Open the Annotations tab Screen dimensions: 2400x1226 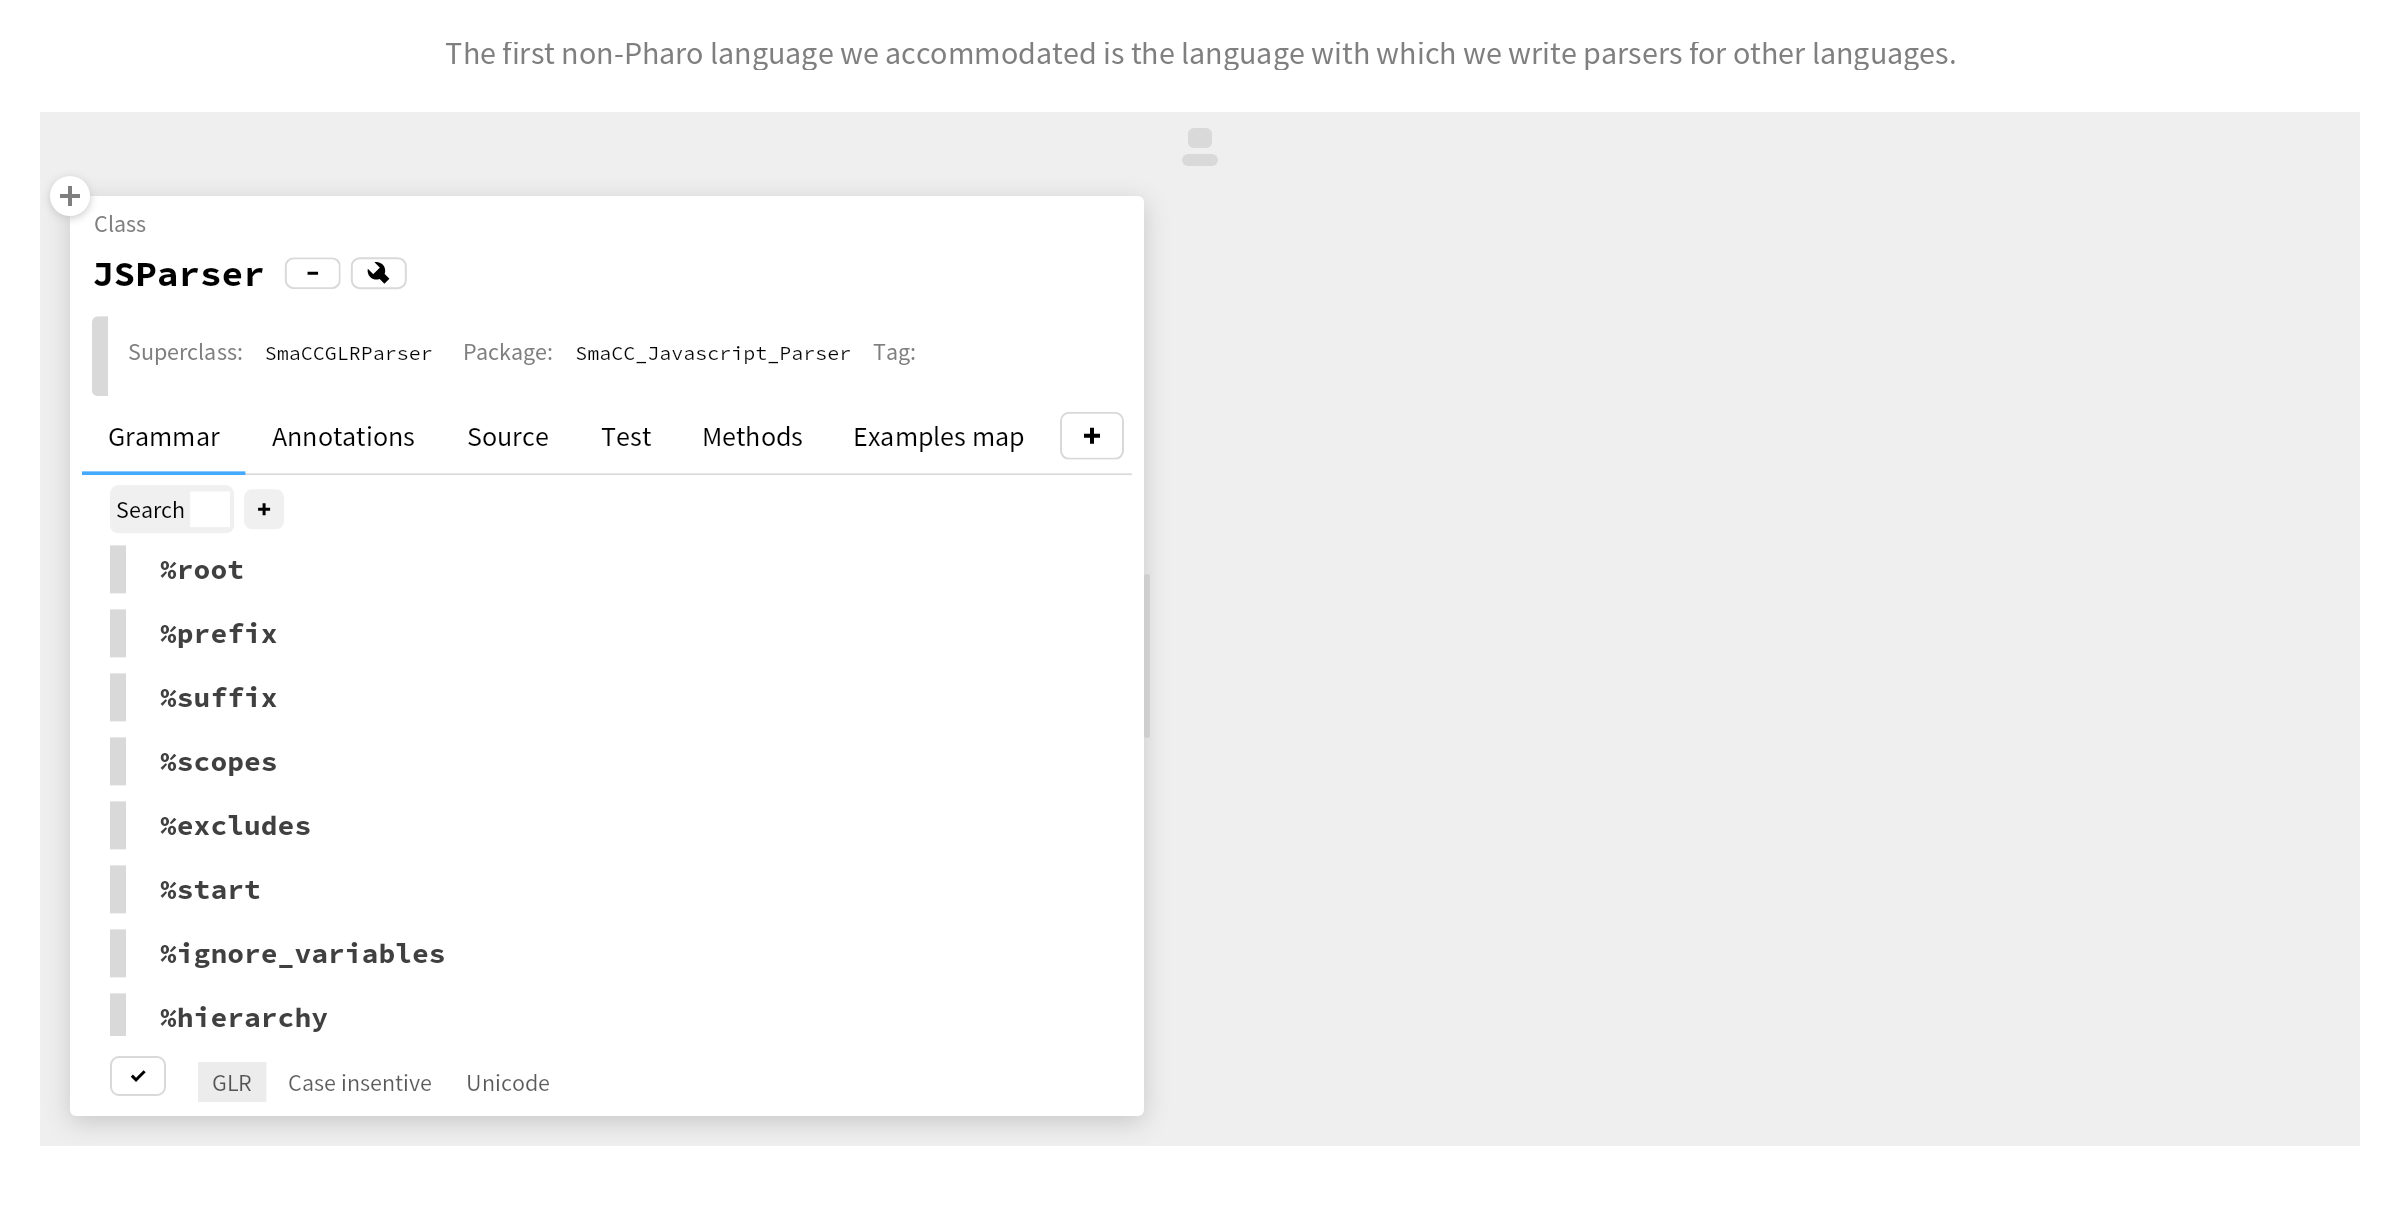pyautogui.click(x=343, y=437)
